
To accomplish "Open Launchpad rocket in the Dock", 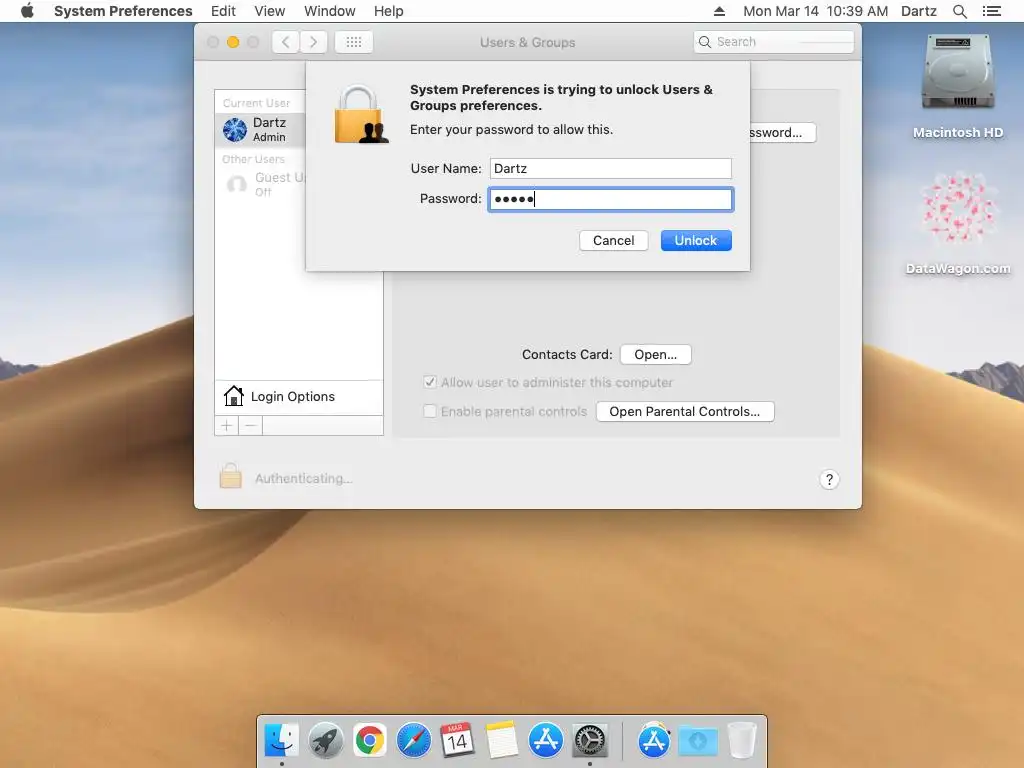I will coord(325,741).
